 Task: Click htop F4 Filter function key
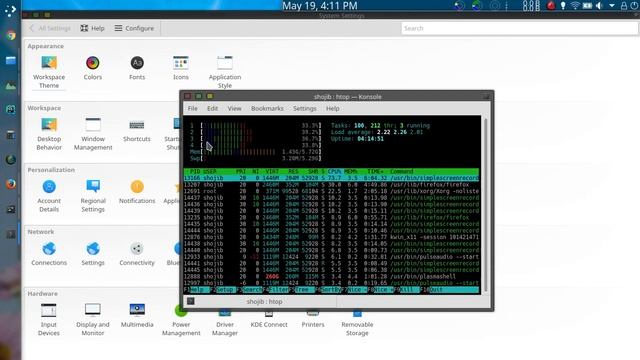[276, 290]
